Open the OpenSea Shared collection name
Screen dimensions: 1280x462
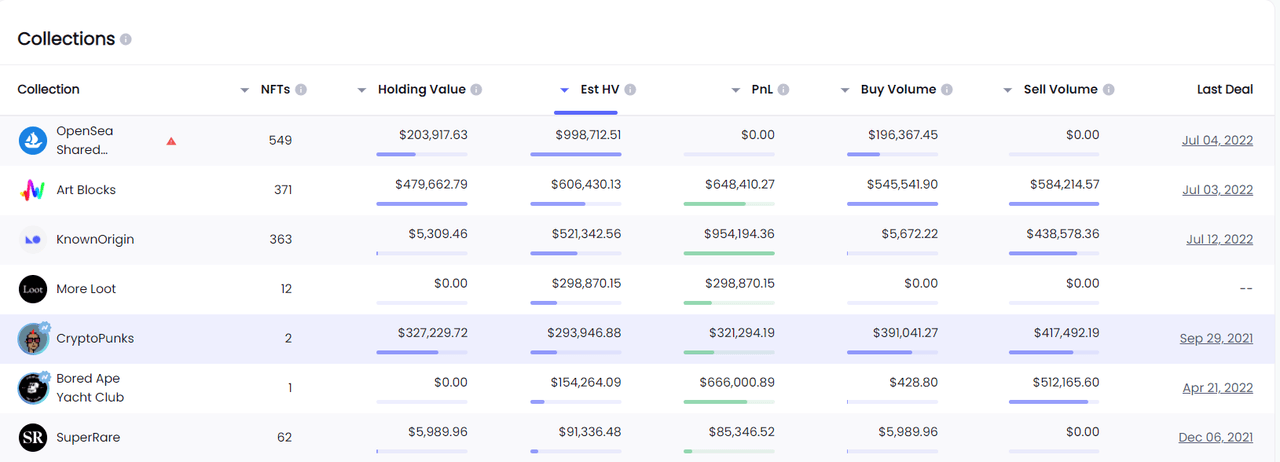click(x=85, y=140)
